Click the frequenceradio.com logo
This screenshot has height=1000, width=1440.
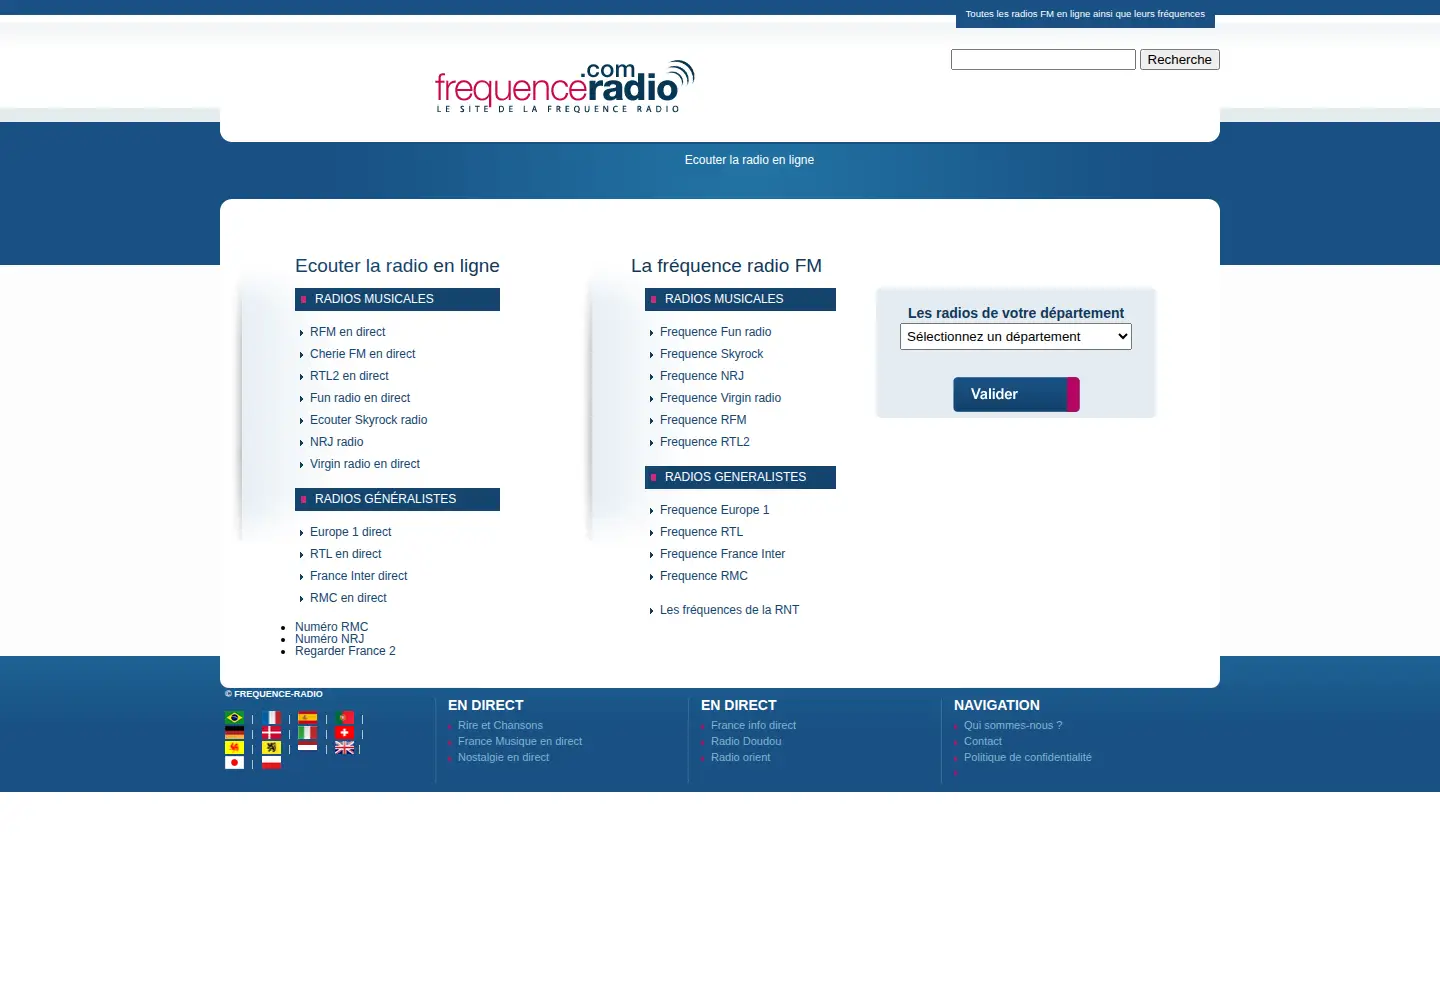(565, 87)
